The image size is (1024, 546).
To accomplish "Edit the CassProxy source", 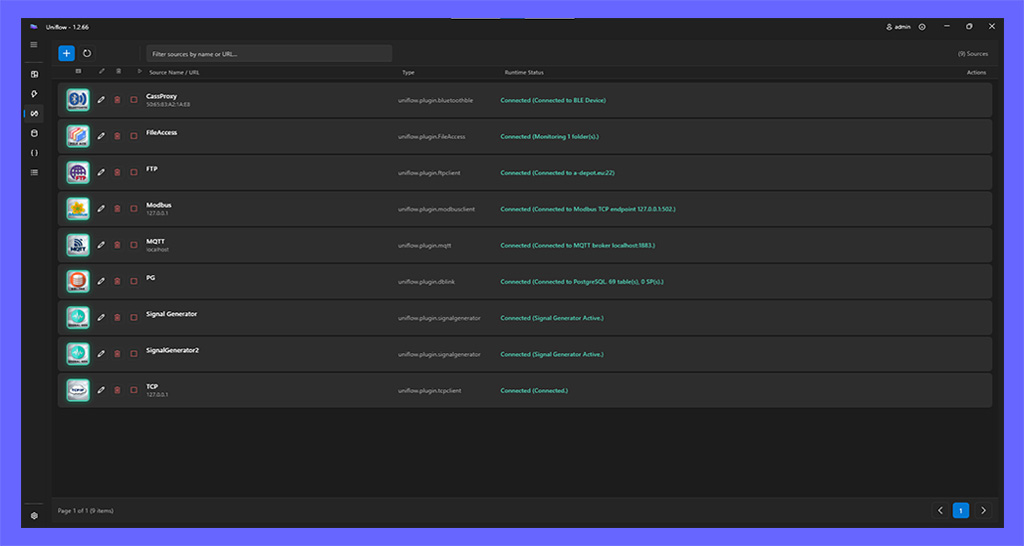I will [x=101, y=100].
